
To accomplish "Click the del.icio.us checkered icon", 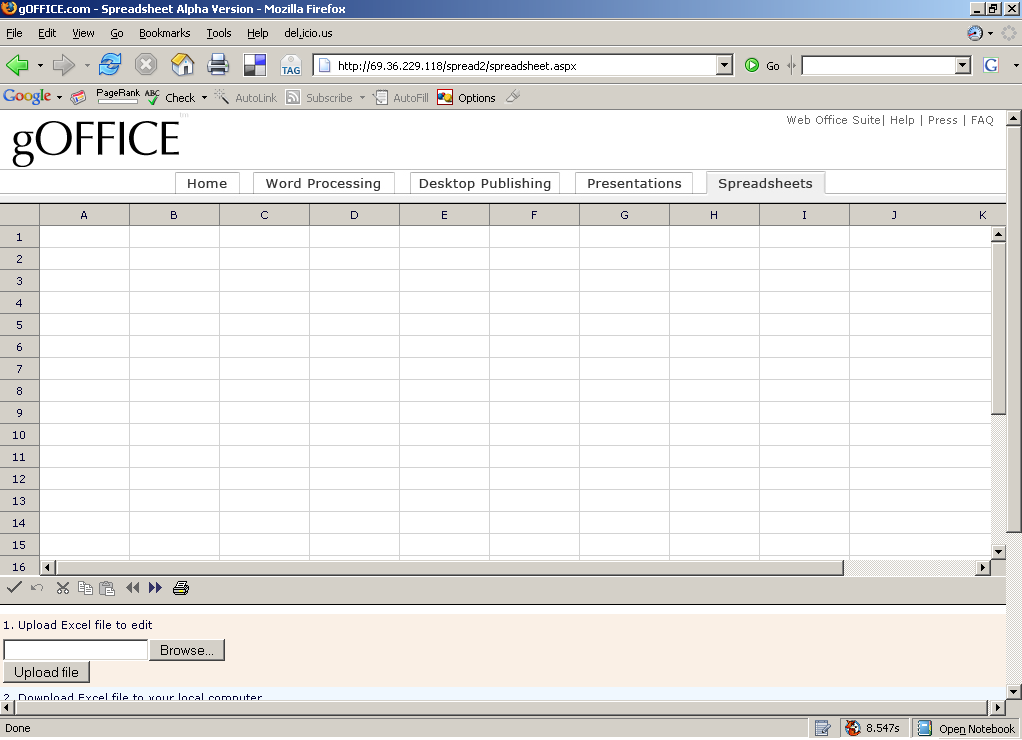I will (255, 65).
